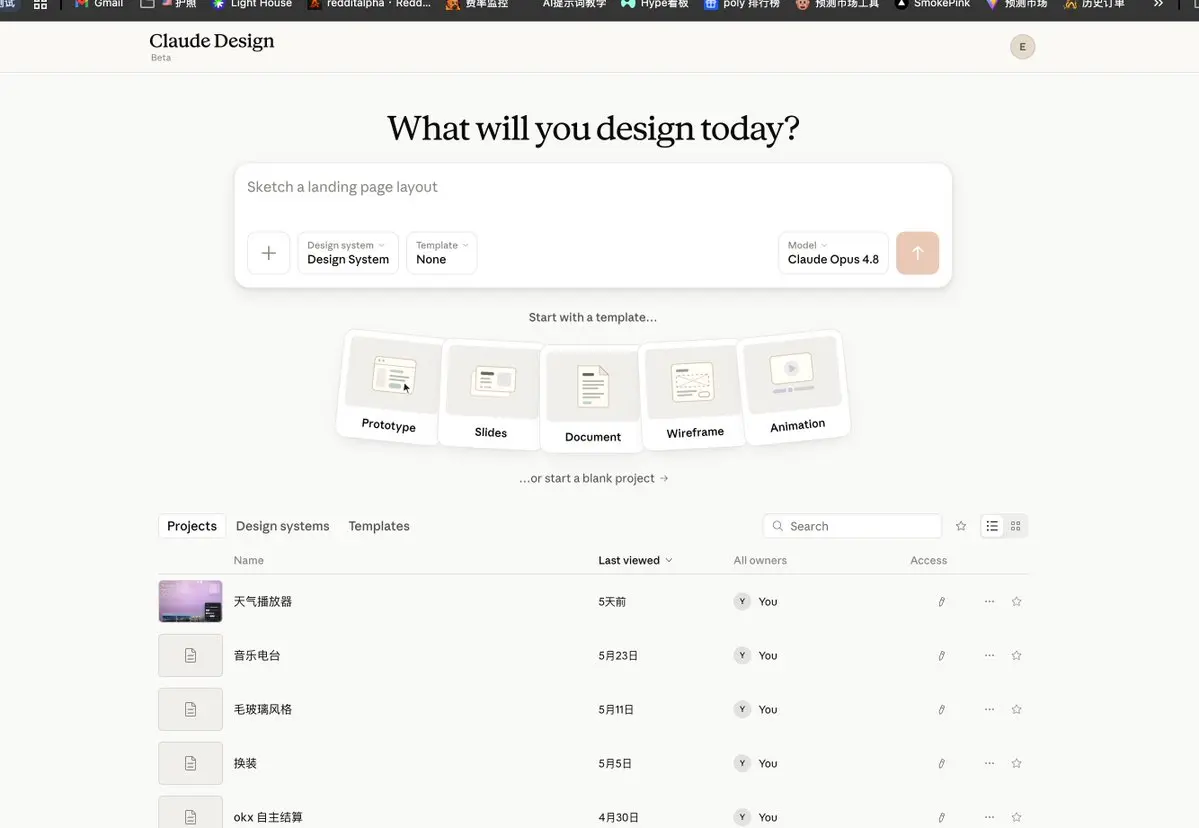
Task: Select the Design systems tab
Action: [282, 526]
